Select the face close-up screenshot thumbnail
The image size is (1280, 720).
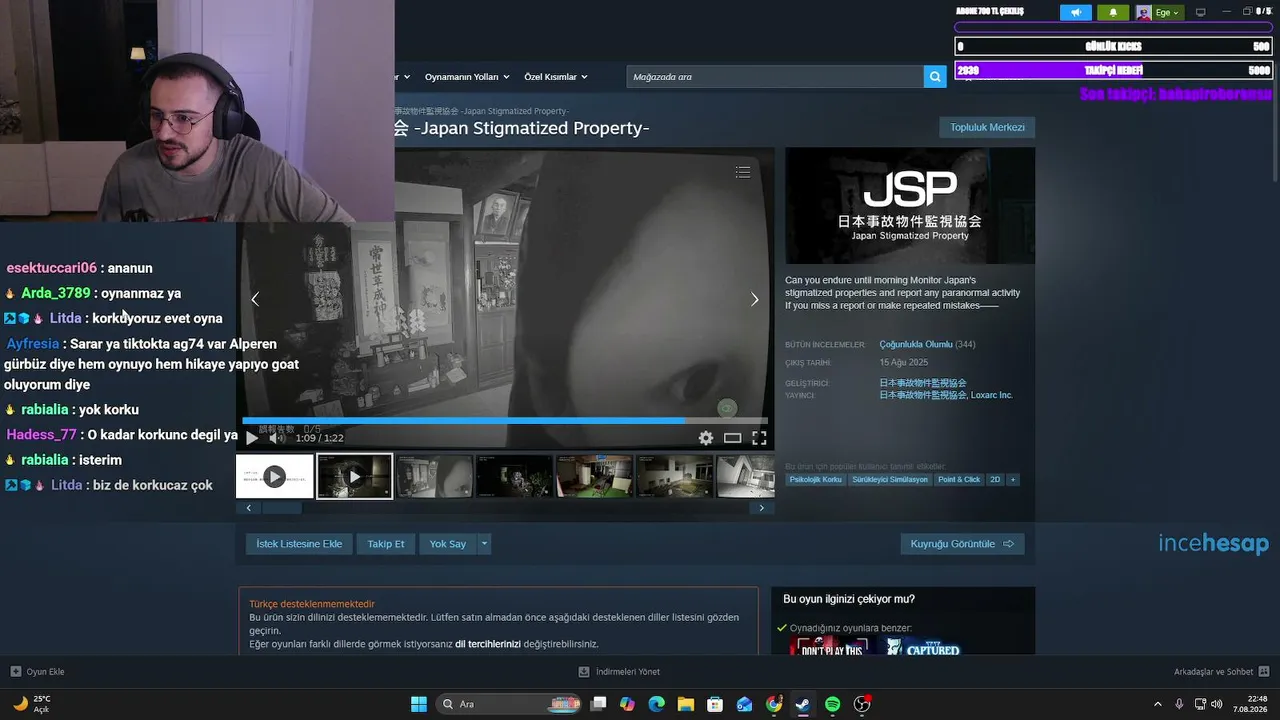click(435, 476)
